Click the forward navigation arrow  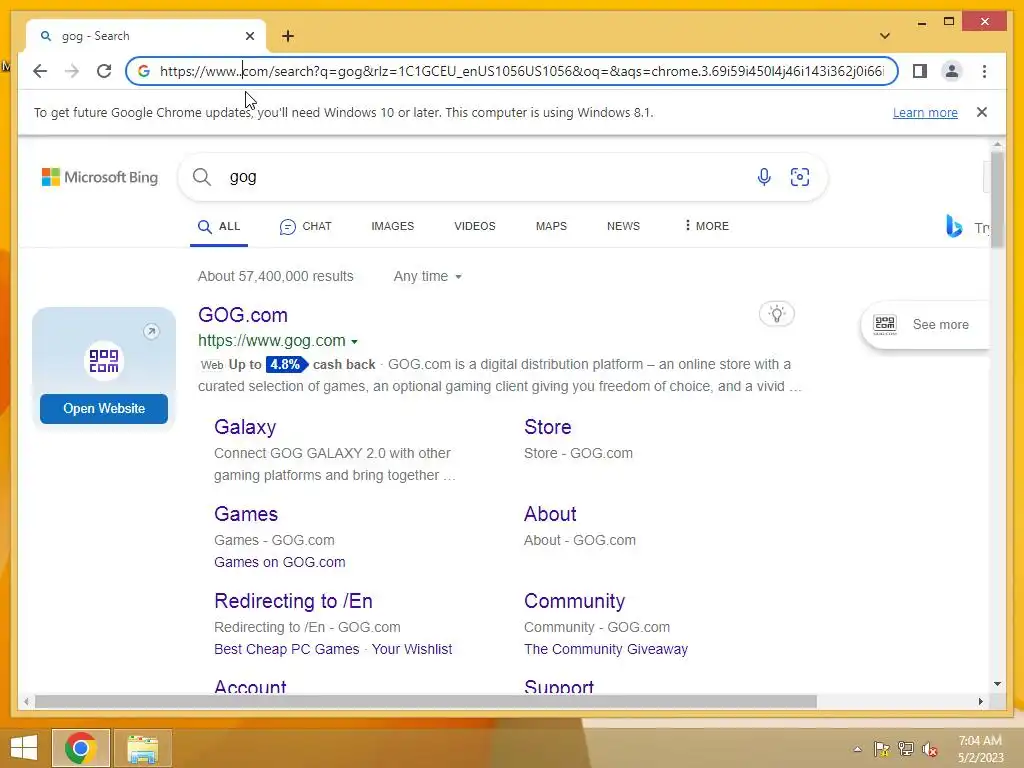(x=72, y=71)
